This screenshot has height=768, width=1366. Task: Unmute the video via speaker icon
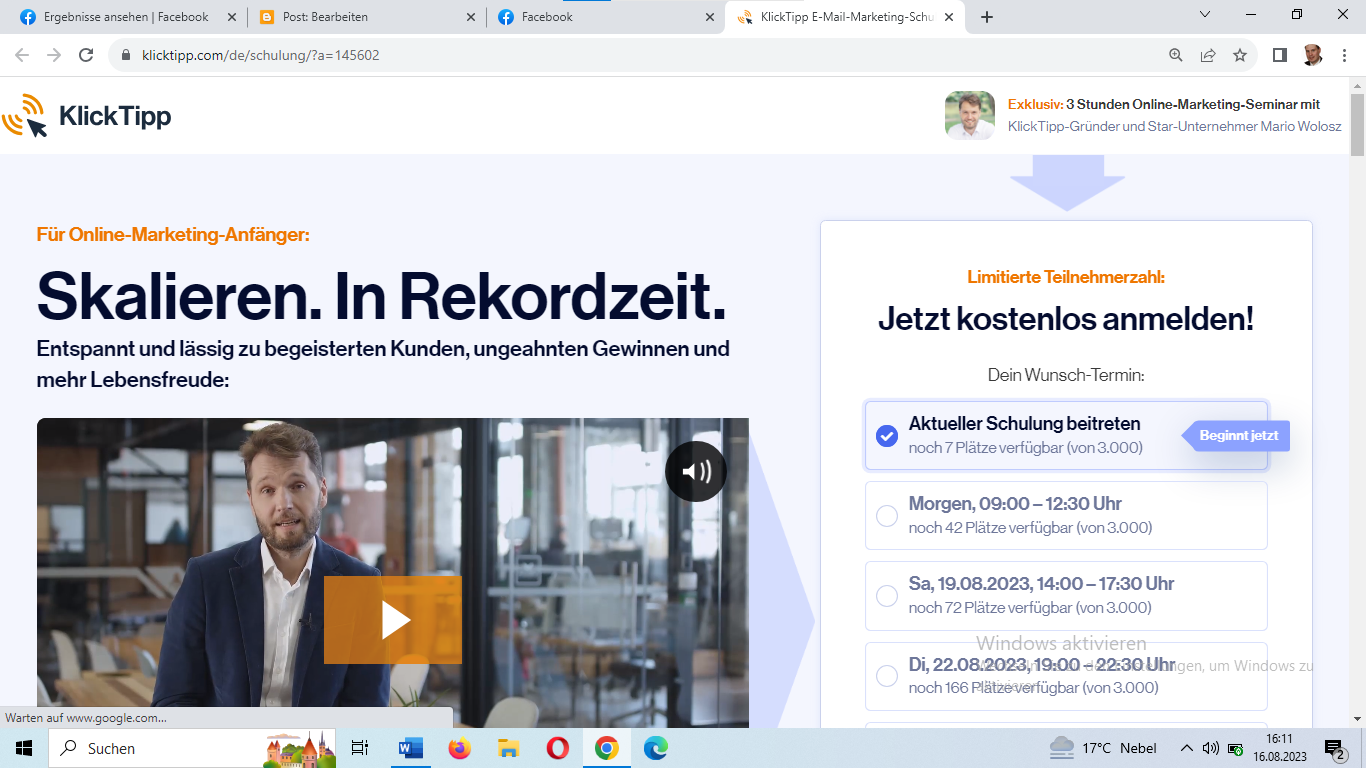696,471
